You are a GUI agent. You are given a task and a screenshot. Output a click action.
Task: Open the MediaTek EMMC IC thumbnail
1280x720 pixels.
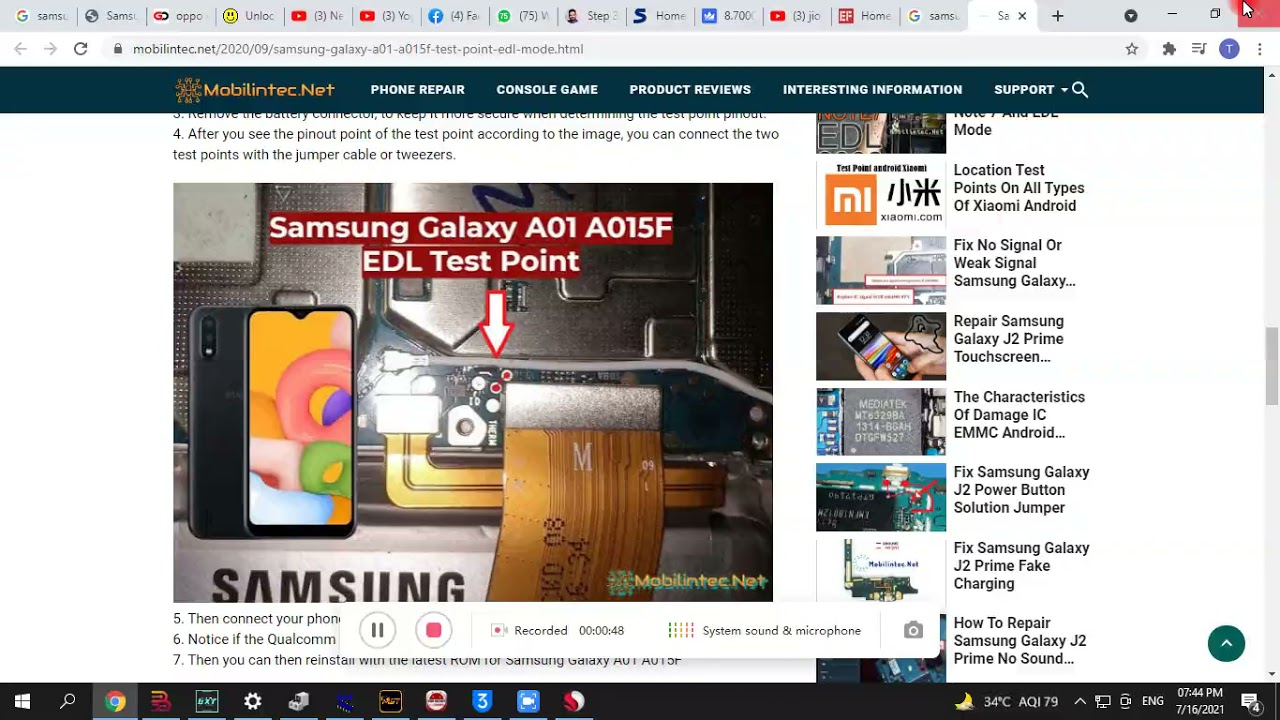point(881,421)
